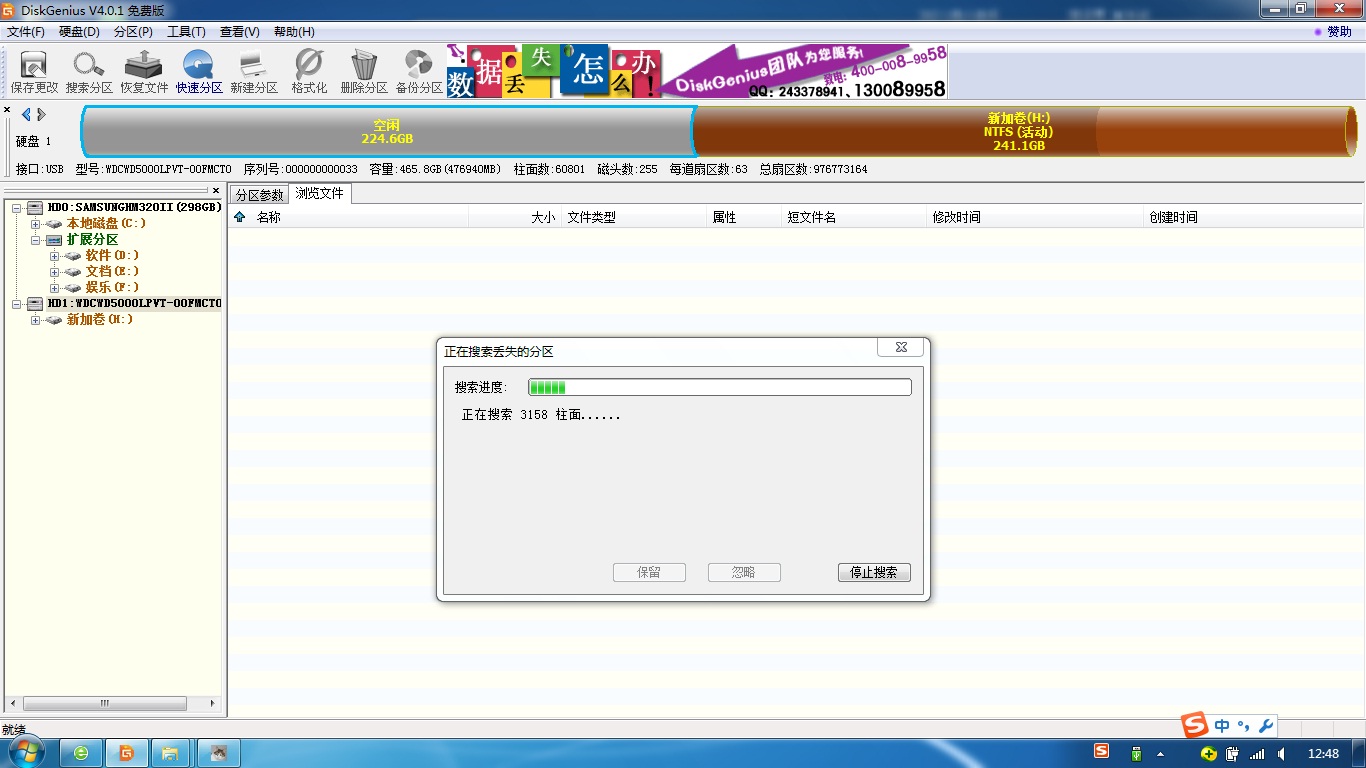Expand the 本地磁盘(C:) tree node
This screenshot has width=1366, height=768.
pos(36,223)
